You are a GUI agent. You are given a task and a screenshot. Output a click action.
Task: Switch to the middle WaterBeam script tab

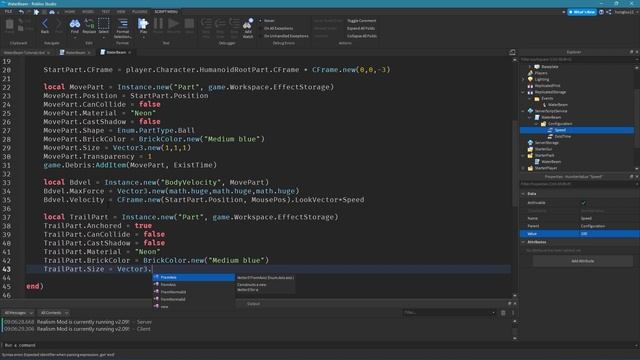[75, 53]
